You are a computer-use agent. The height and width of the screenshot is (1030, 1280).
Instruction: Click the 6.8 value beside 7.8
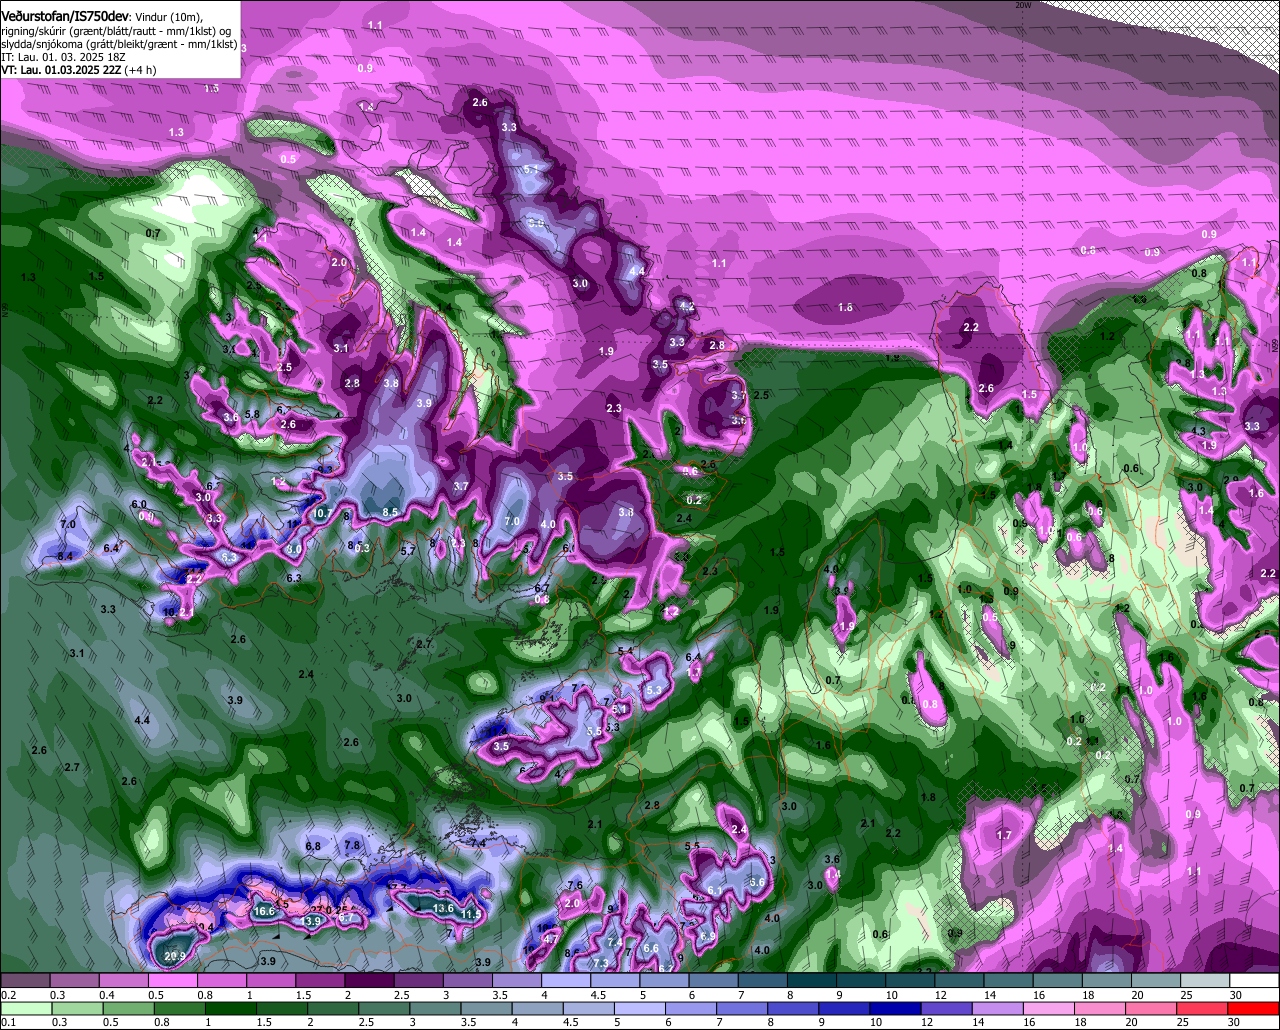pyautogui.click(x=313, y=846)
